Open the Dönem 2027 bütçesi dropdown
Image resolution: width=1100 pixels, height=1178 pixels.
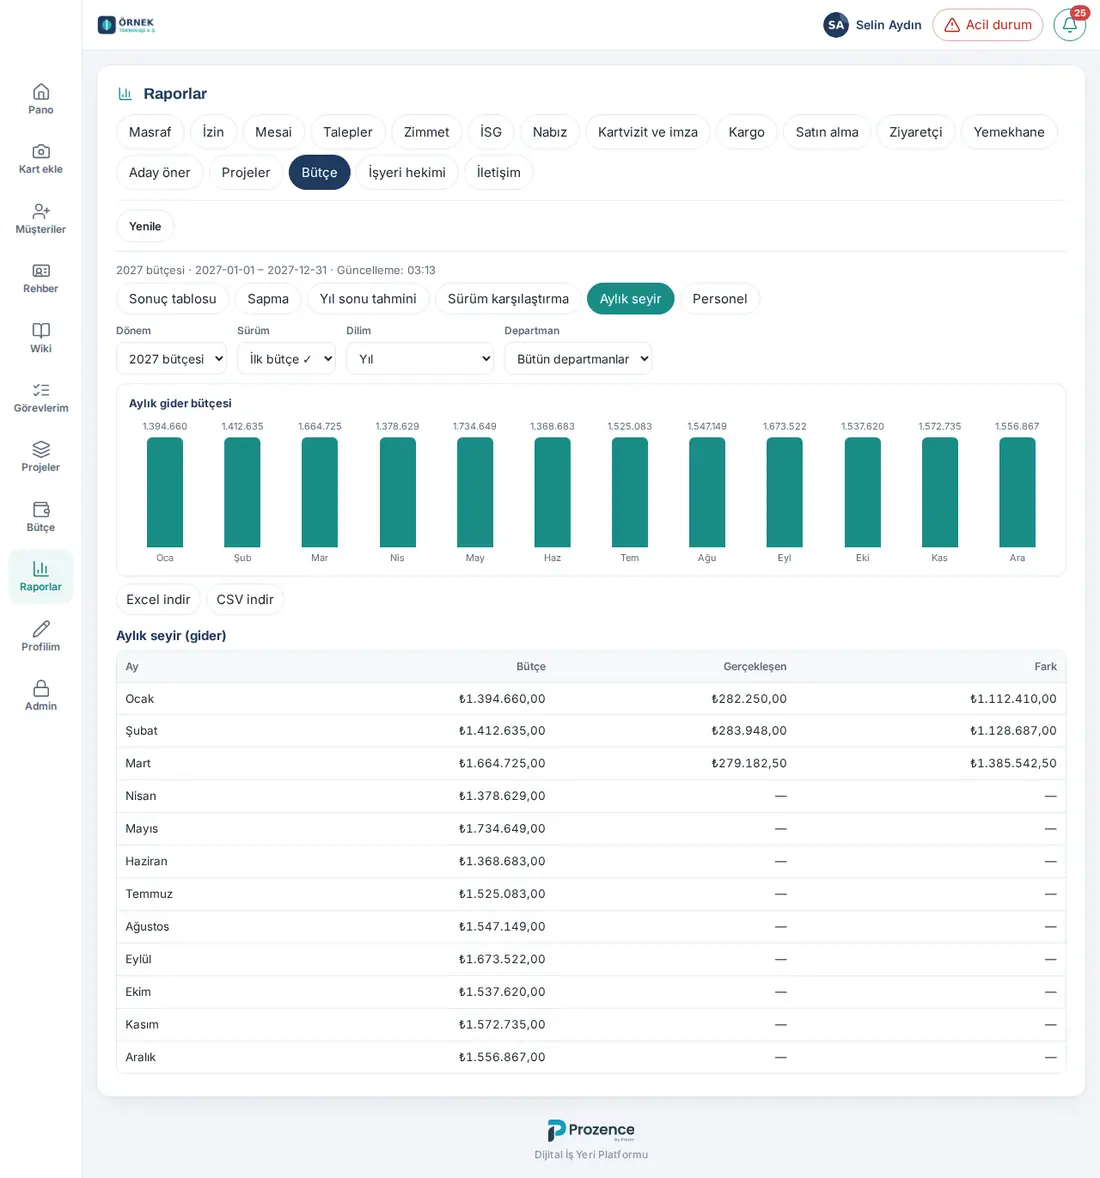pos(171,359)
